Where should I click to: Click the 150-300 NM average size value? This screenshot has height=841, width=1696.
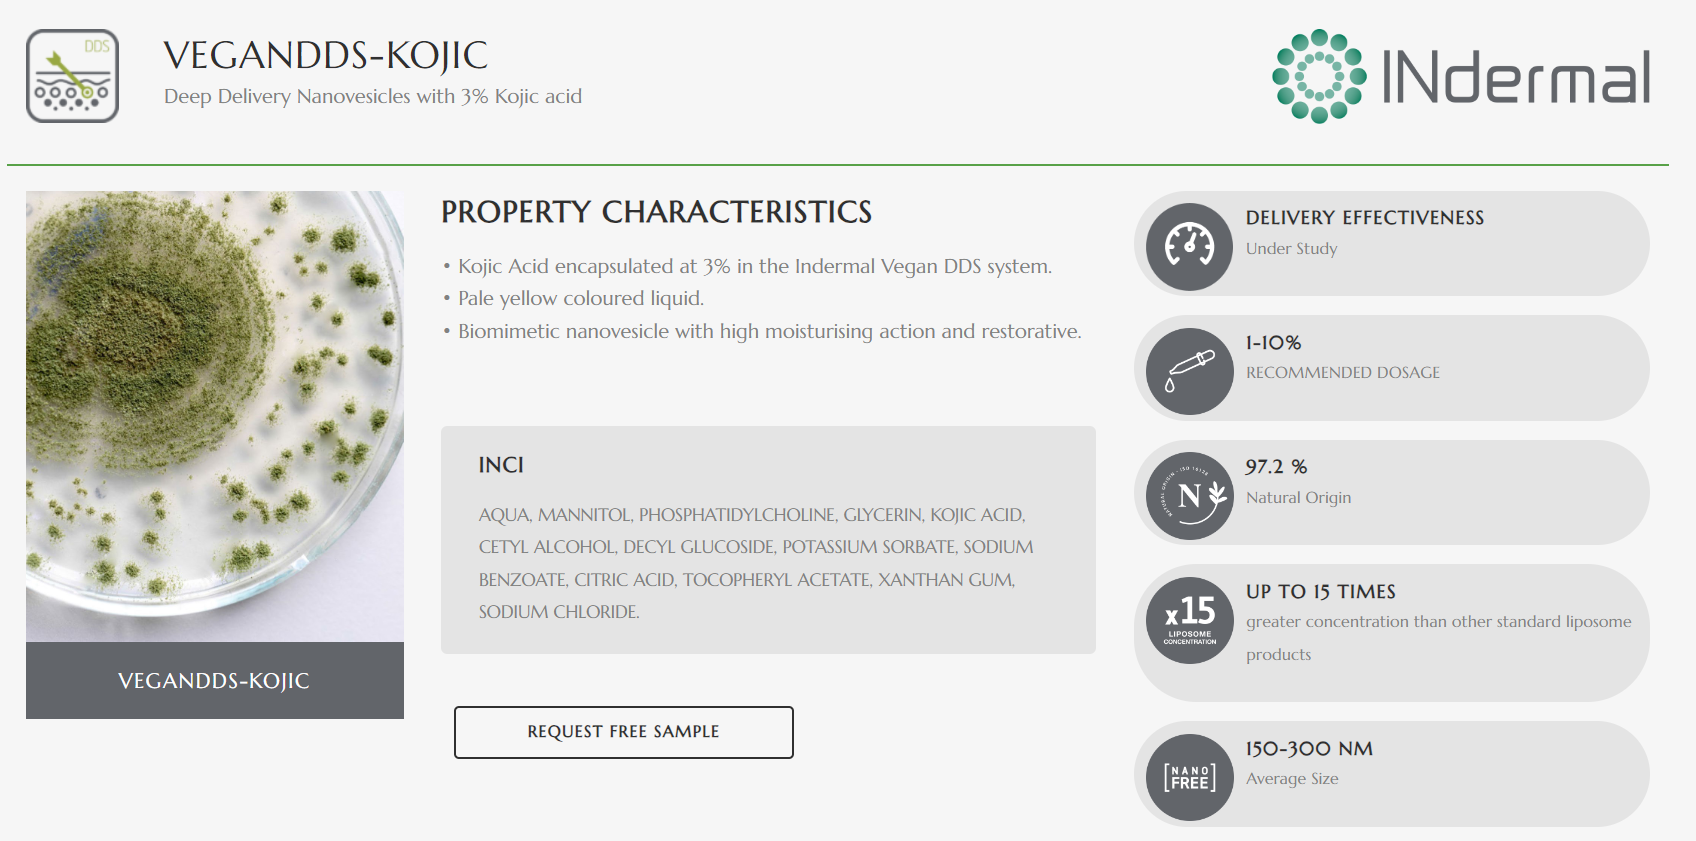pos(1309,749)
